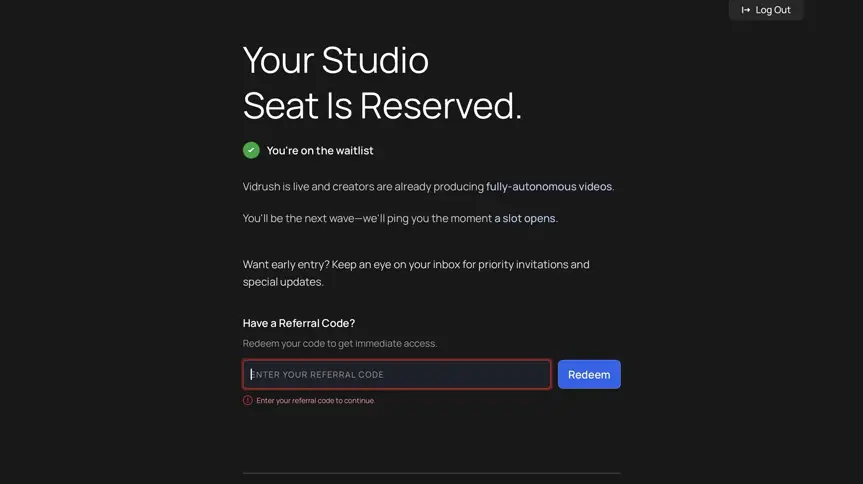Click the "Want early entry?" sentence

pos(286,264)
